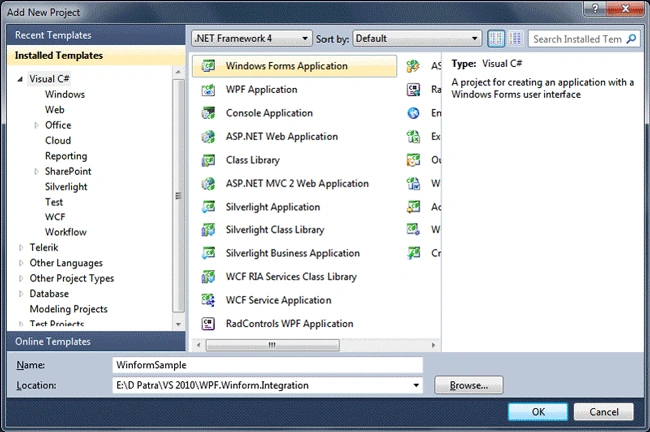Click the template icon beside 'AS' in second column
Screen dimensions: 650x432
tap(413, 66)
